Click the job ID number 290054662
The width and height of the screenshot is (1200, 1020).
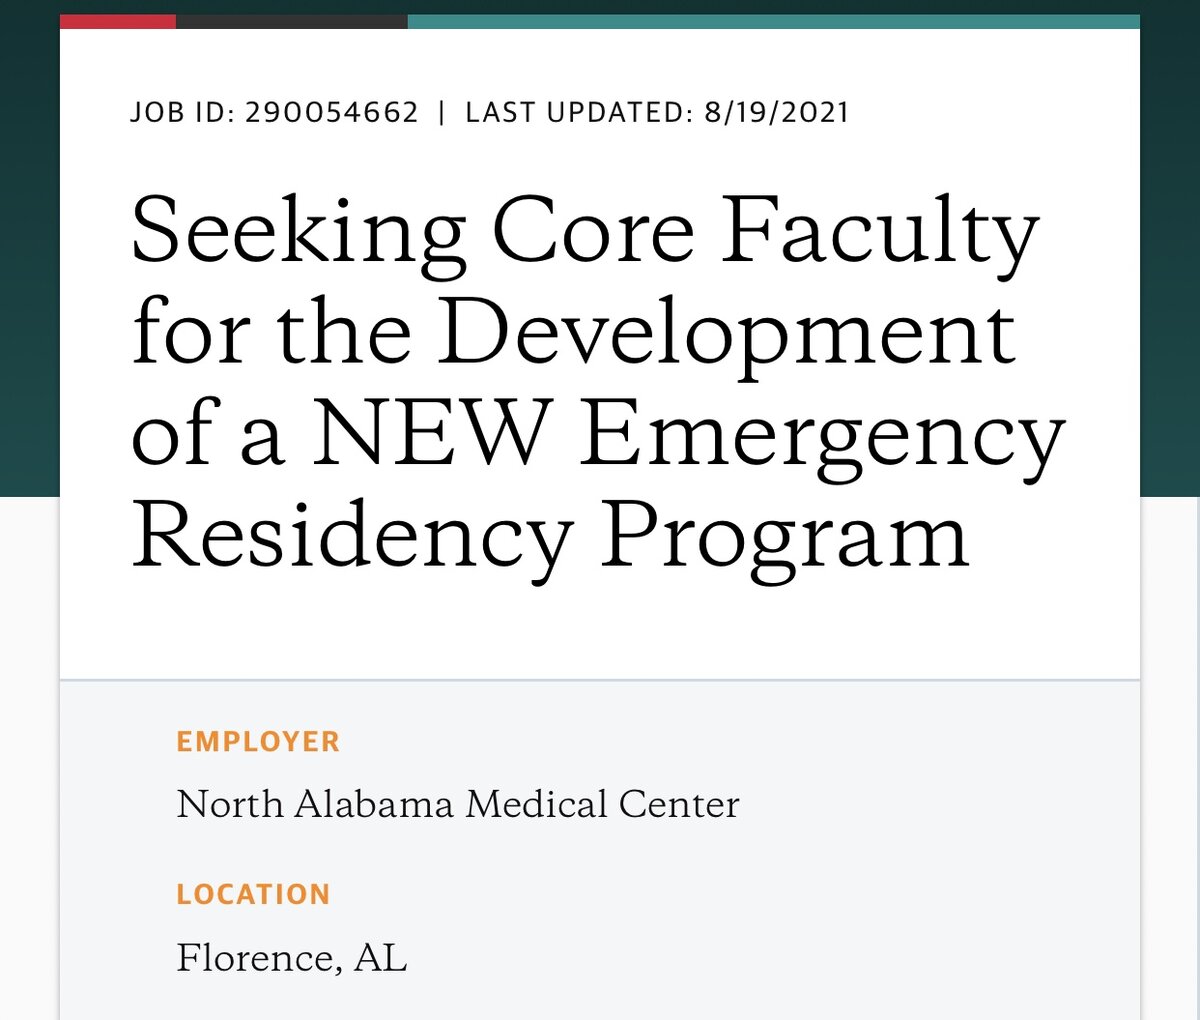[331, 112]
